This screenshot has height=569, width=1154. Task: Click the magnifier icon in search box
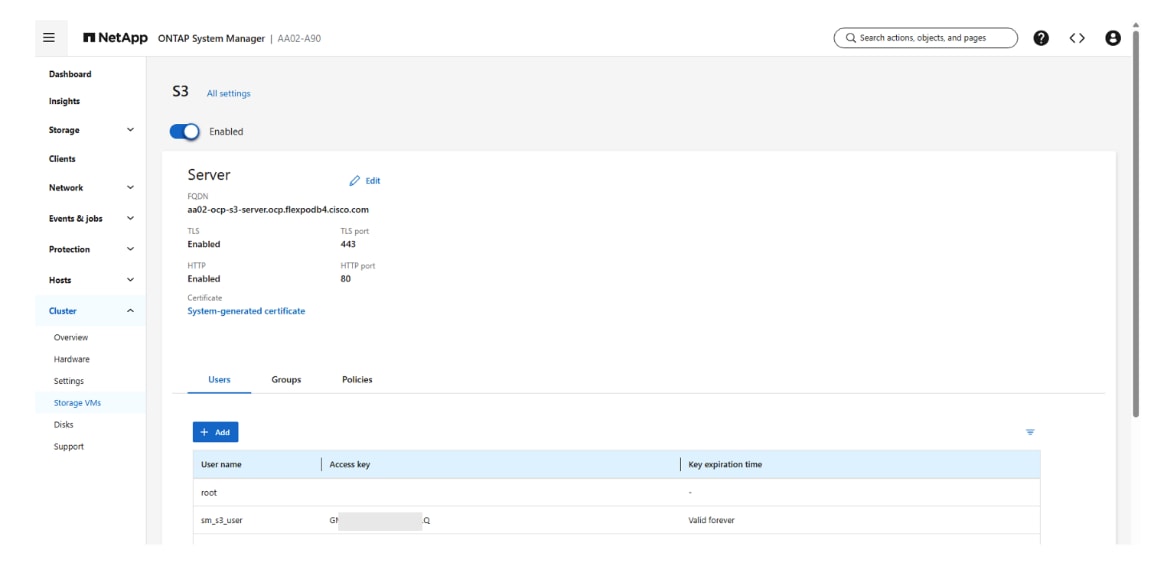(851, 38)
